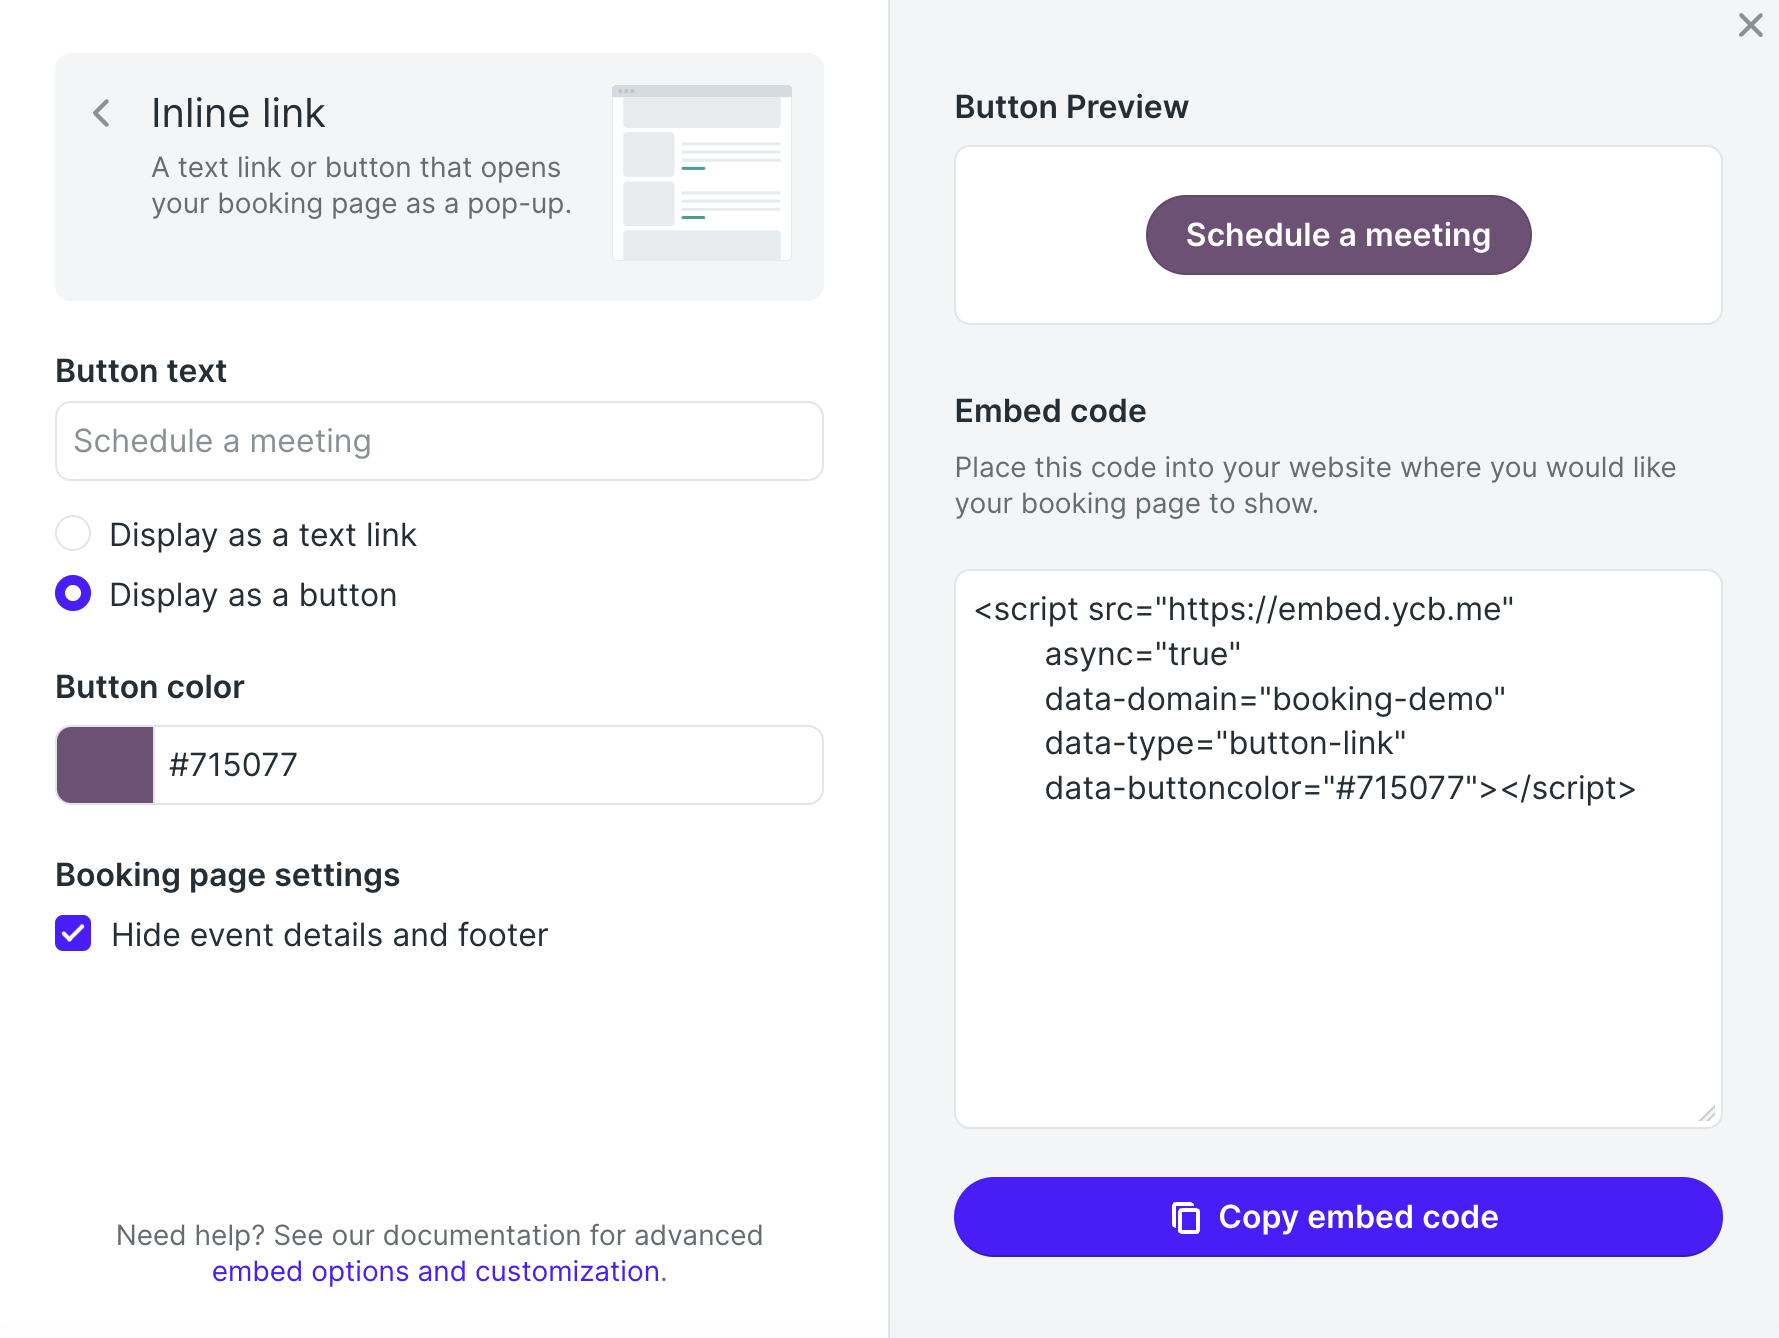
Task: Close the embed dialog with the X
Action: click(x=1750, y=25)
